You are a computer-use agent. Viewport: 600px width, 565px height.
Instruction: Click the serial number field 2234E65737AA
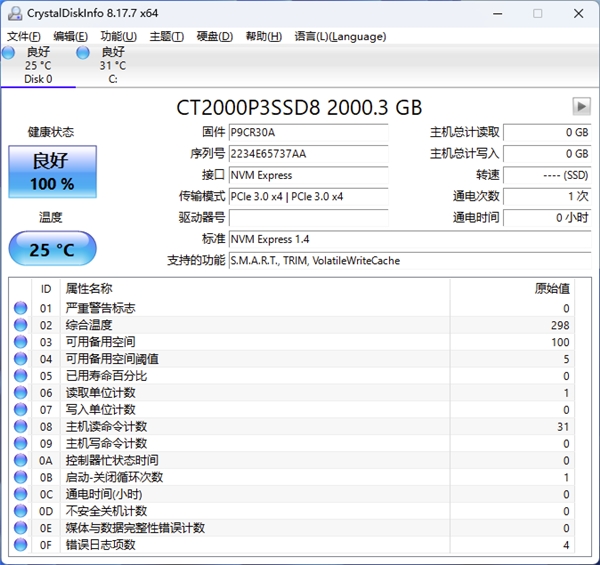[x=308, y=154]
